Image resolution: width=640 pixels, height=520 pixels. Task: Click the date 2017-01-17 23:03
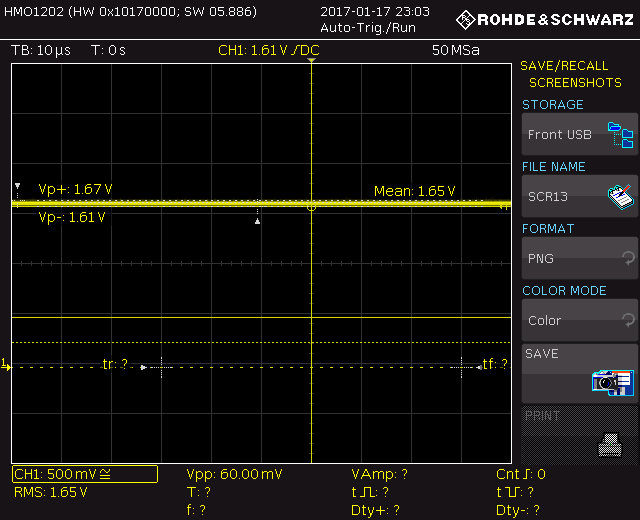375,11
